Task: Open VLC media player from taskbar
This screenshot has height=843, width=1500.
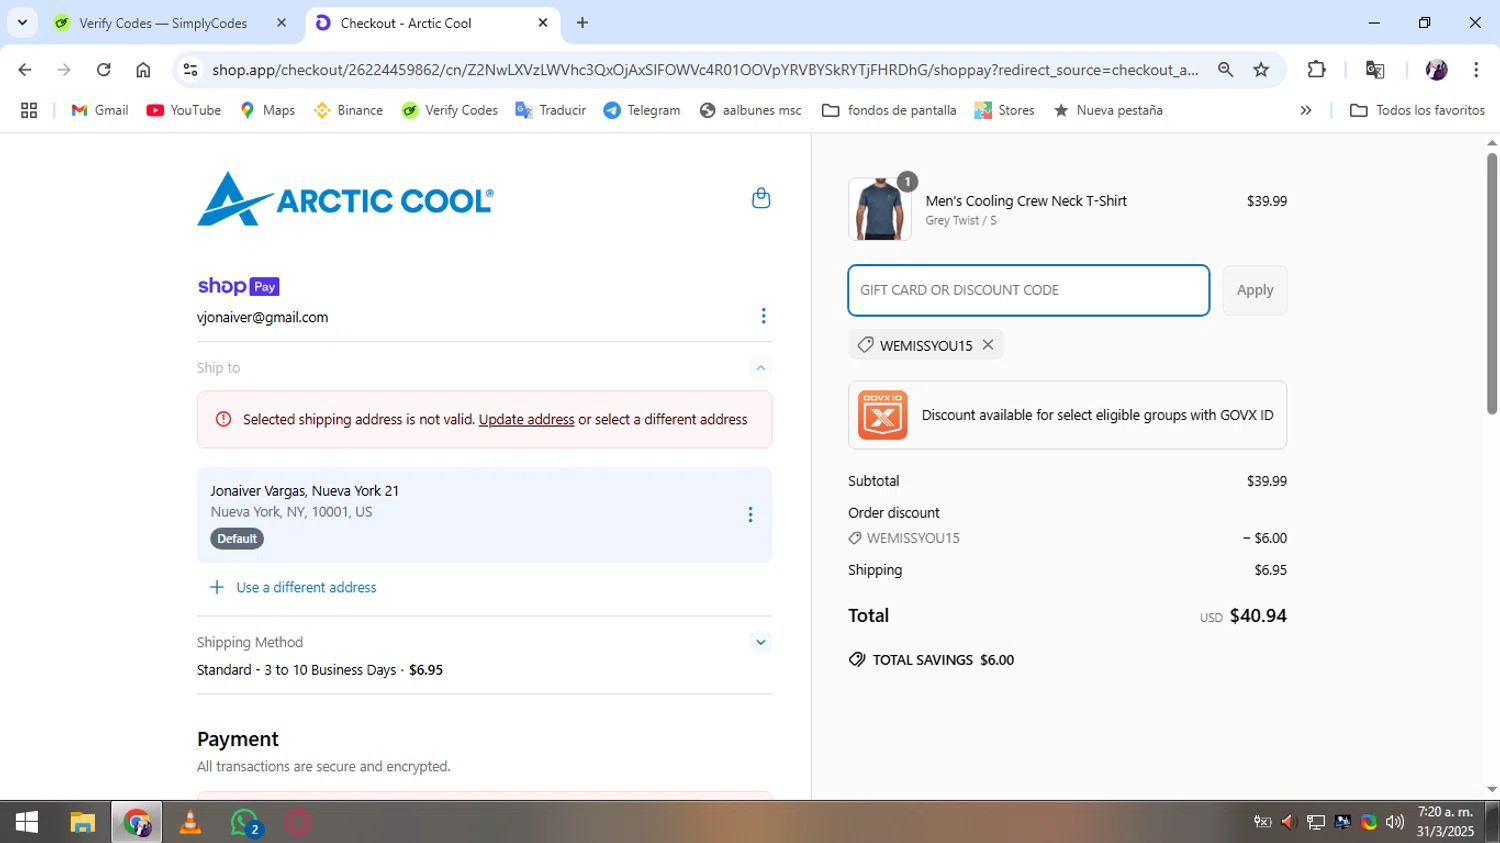Action: pos(190,822)
